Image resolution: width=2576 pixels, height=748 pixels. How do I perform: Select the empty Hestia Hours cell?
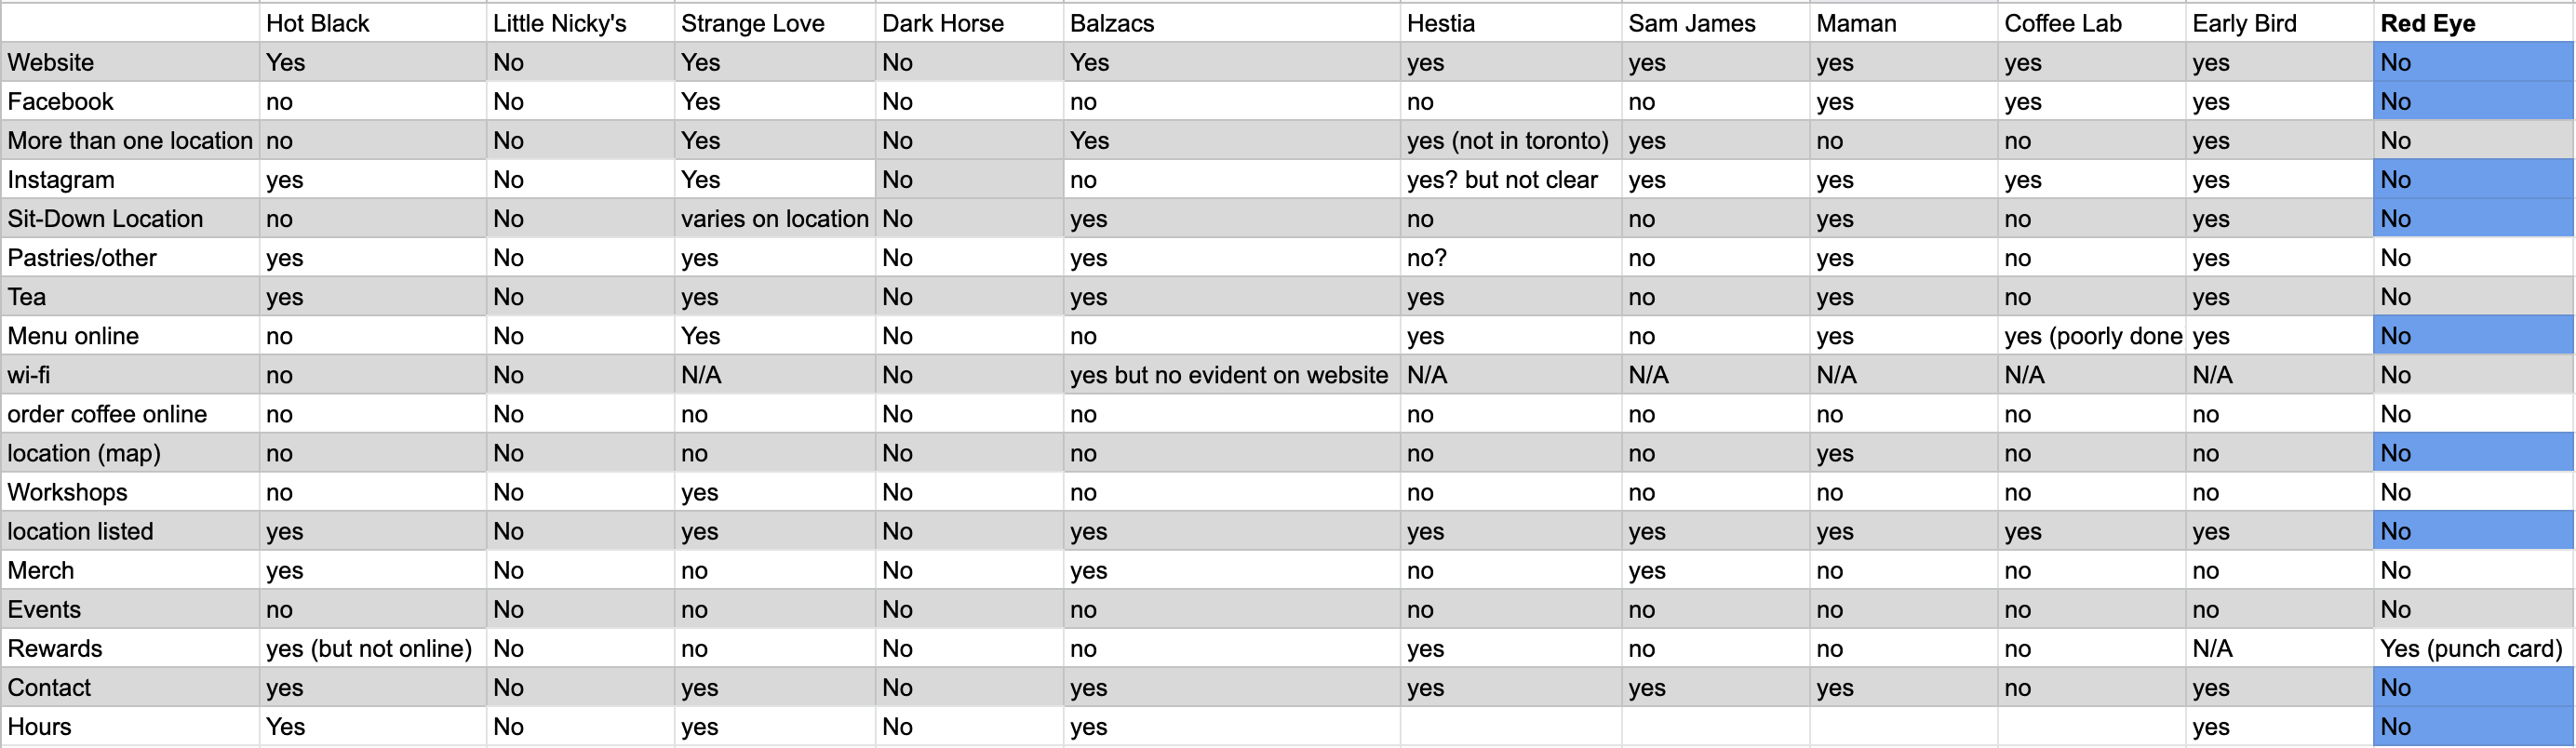pyautogui.click(x=1510, y=726)
